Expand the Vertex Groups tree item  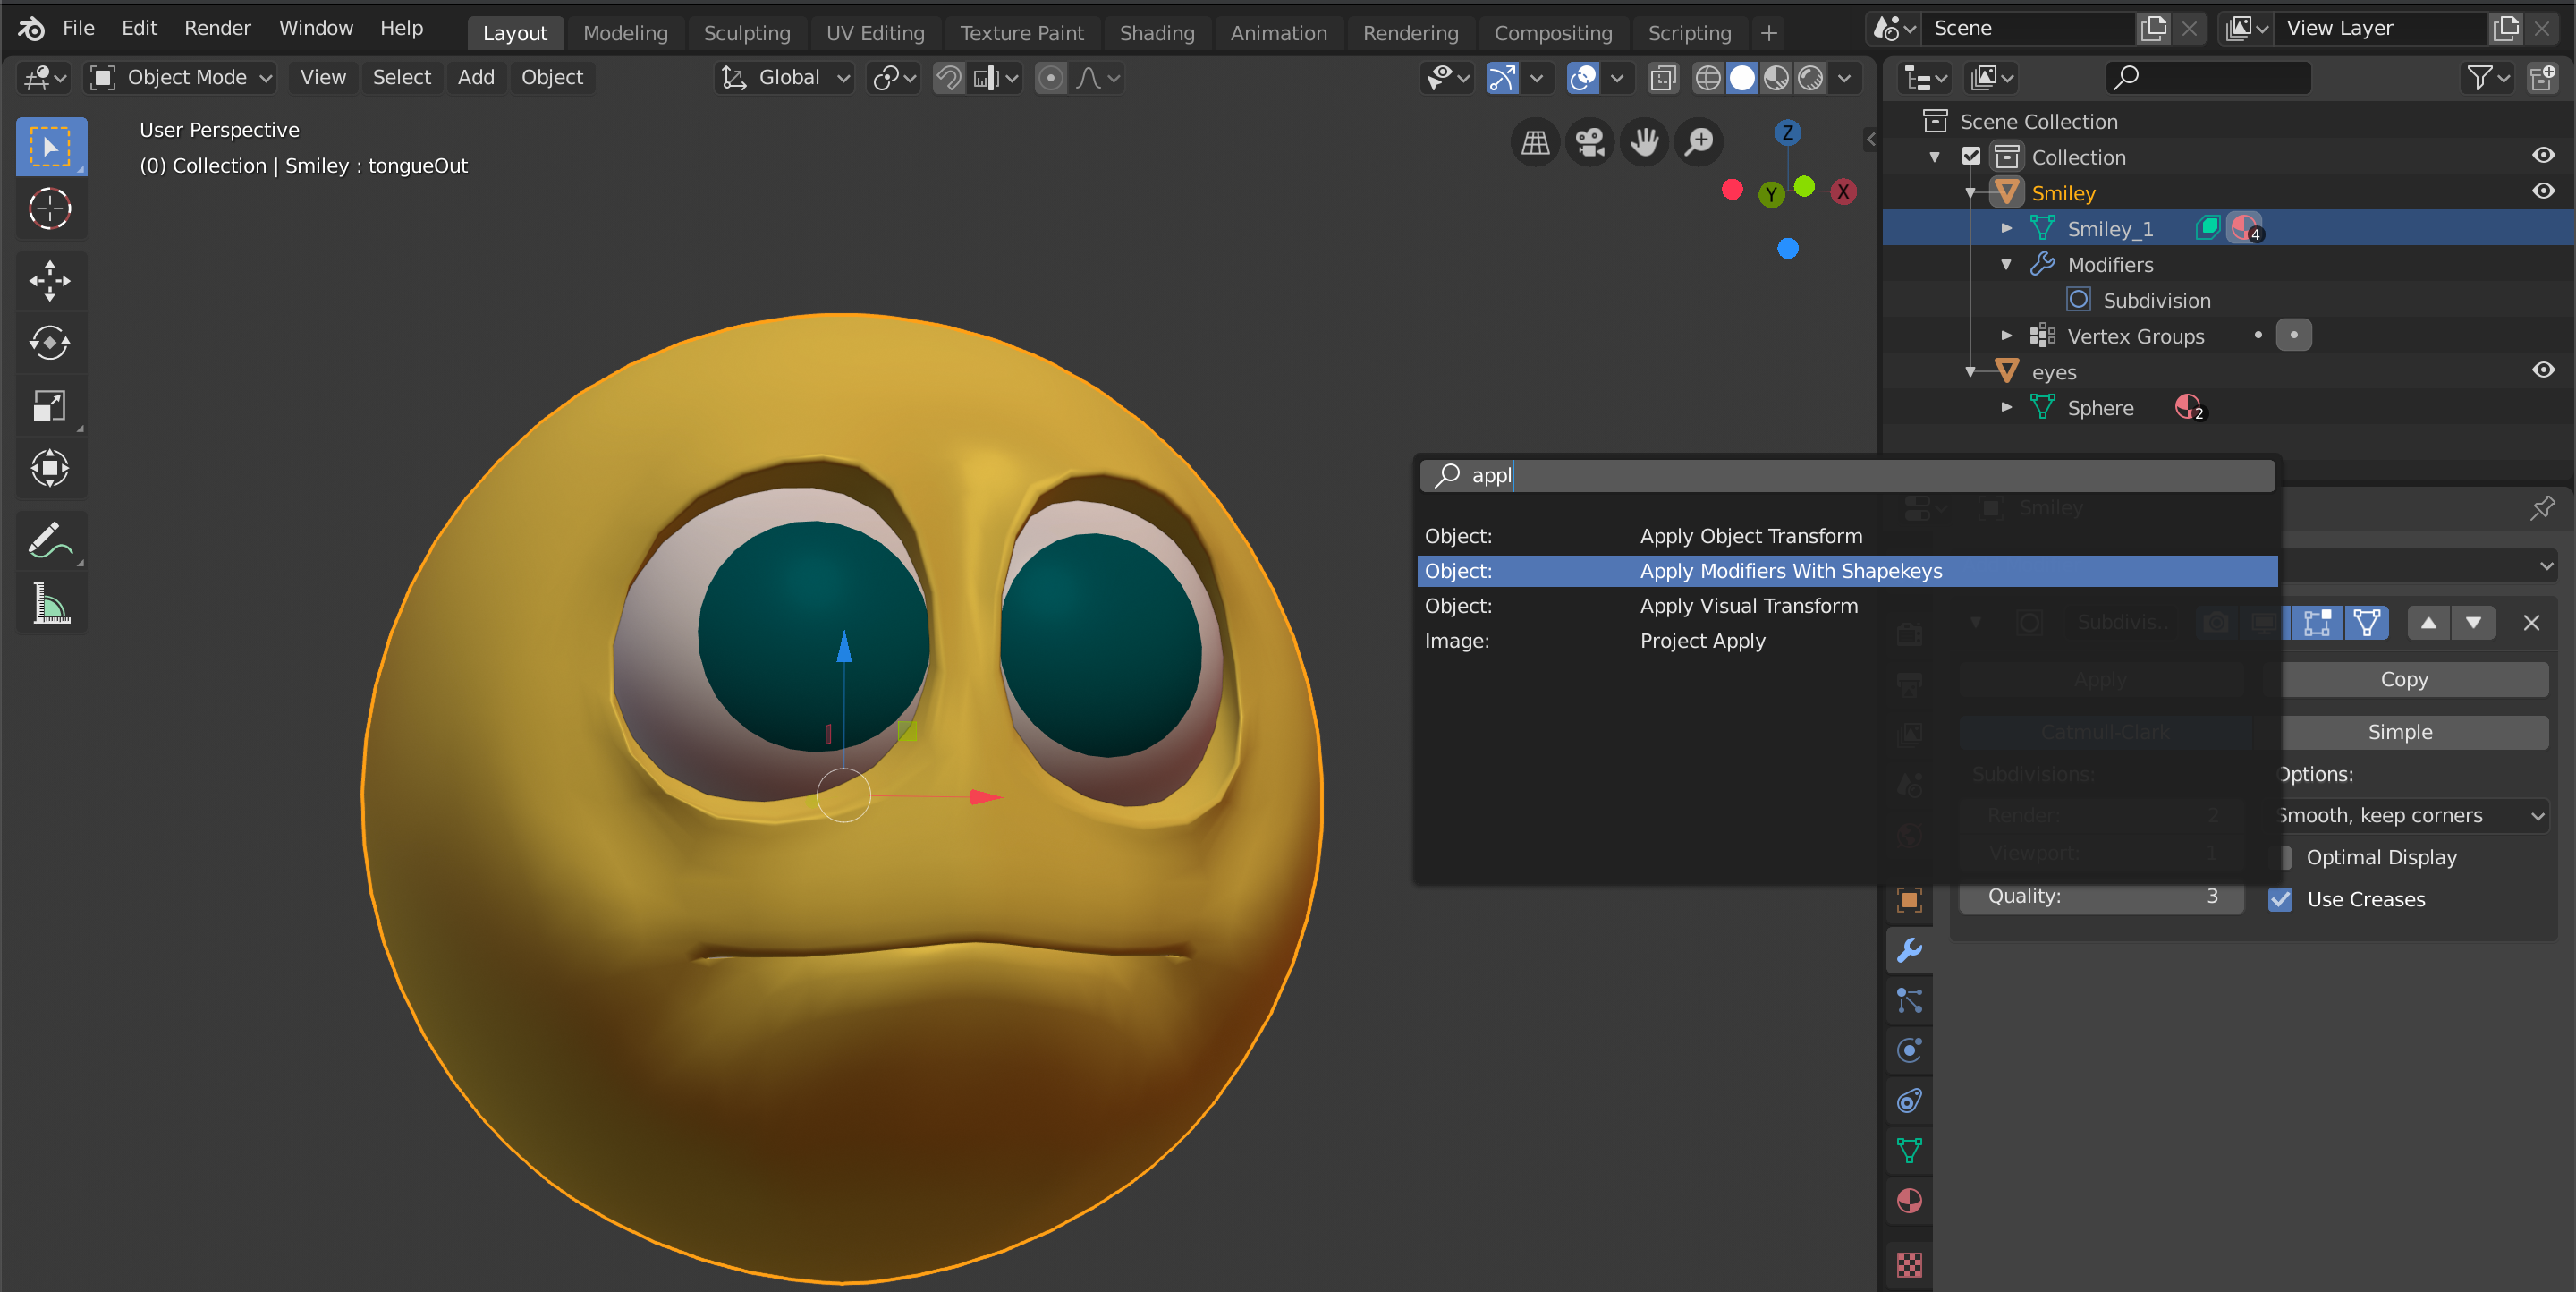point(2006,336)
